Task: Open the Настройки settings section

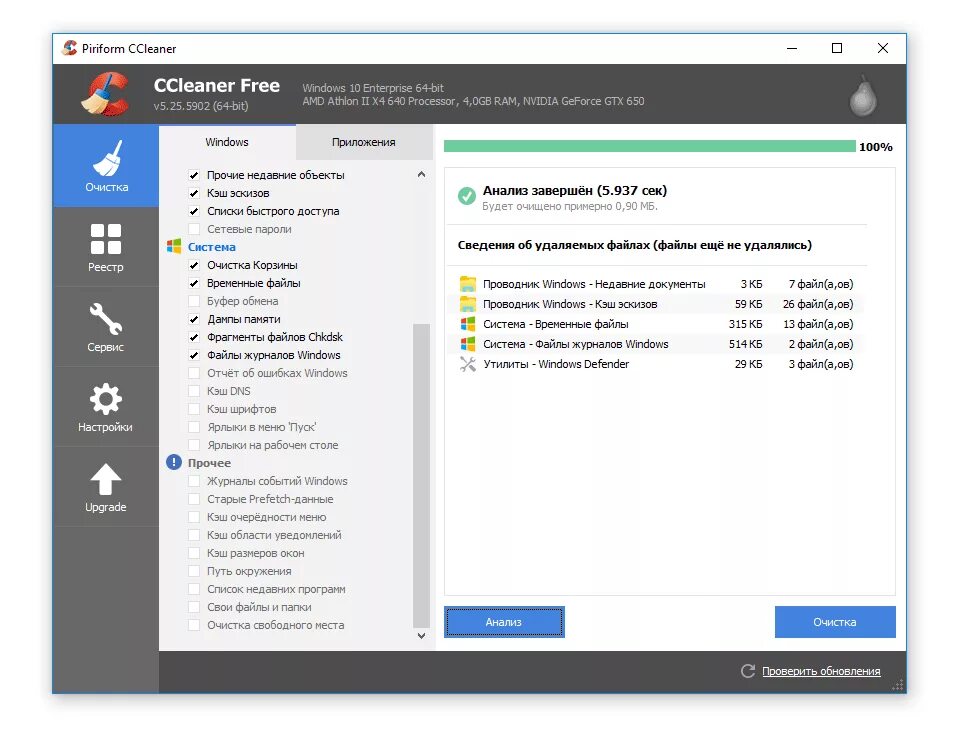Action: coord(106,406)
